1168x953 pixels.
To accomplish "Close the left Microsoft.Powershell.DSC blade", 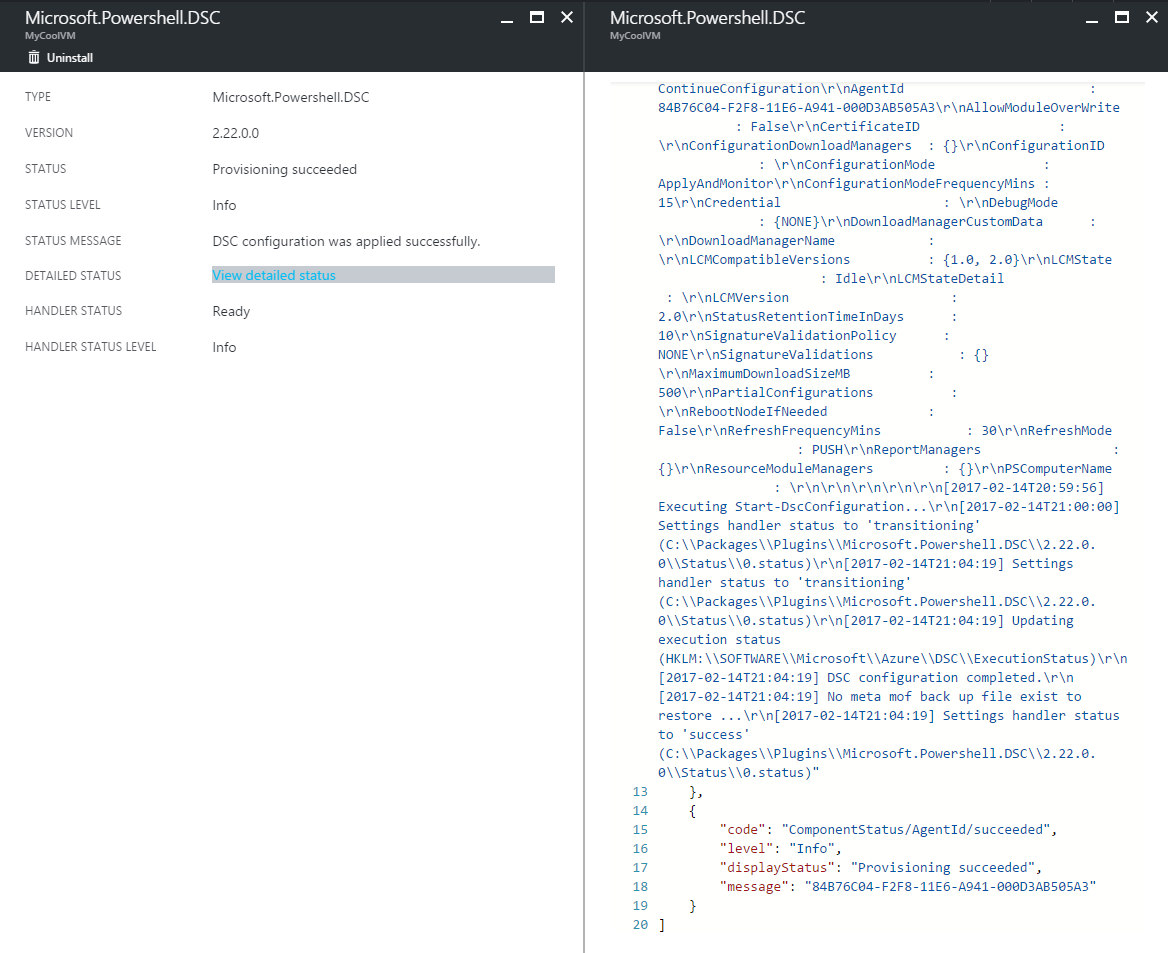I will (x=567, y=17).
